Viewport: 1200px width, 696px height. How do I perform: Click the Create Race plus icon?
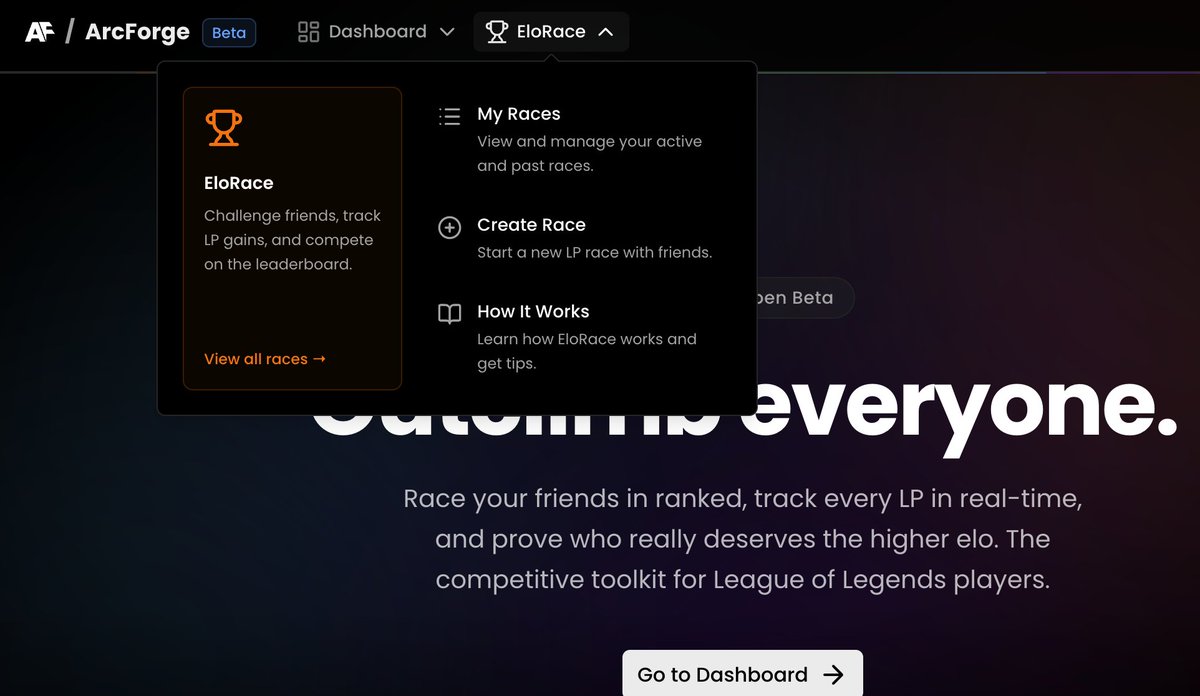coord(450,227)
